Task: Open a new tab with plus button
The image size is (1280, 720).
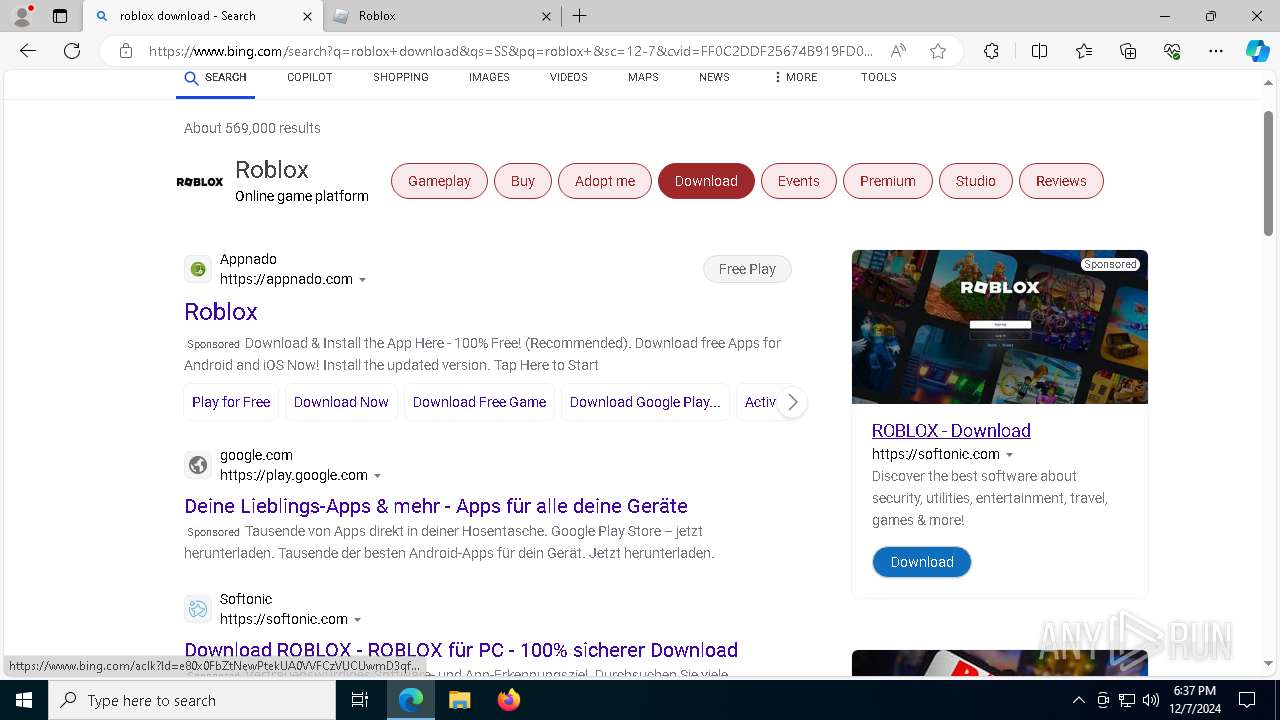Action: (x=579, y=16)
